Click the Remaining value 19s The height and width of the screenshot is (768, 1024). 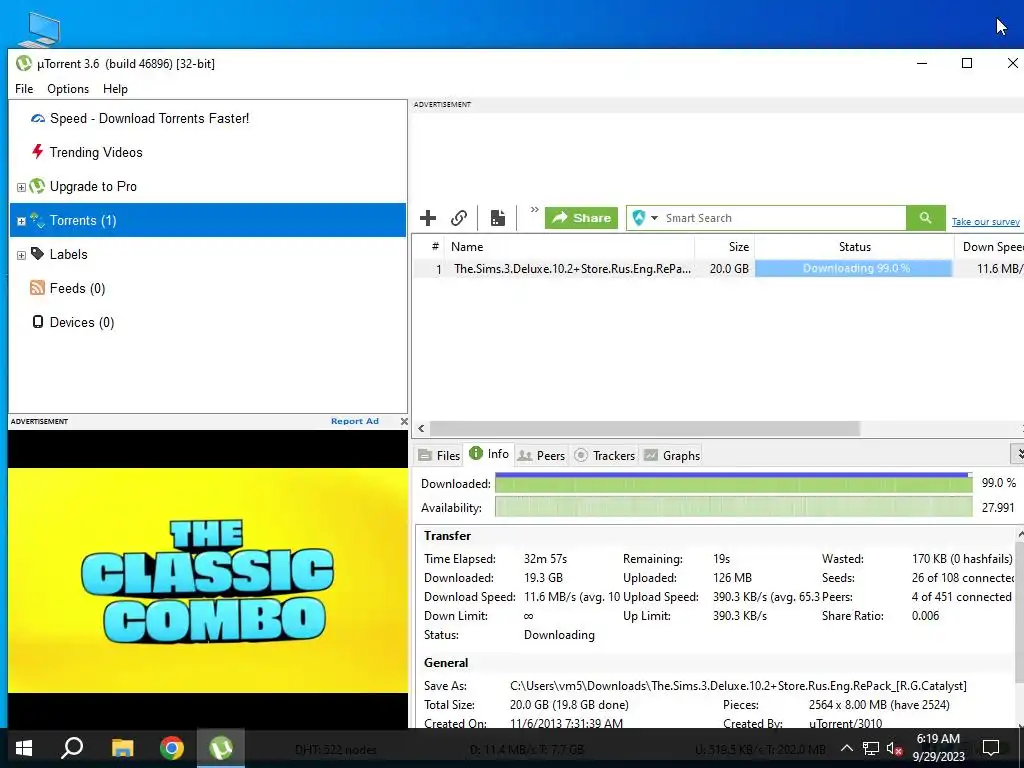pos(722,559)
